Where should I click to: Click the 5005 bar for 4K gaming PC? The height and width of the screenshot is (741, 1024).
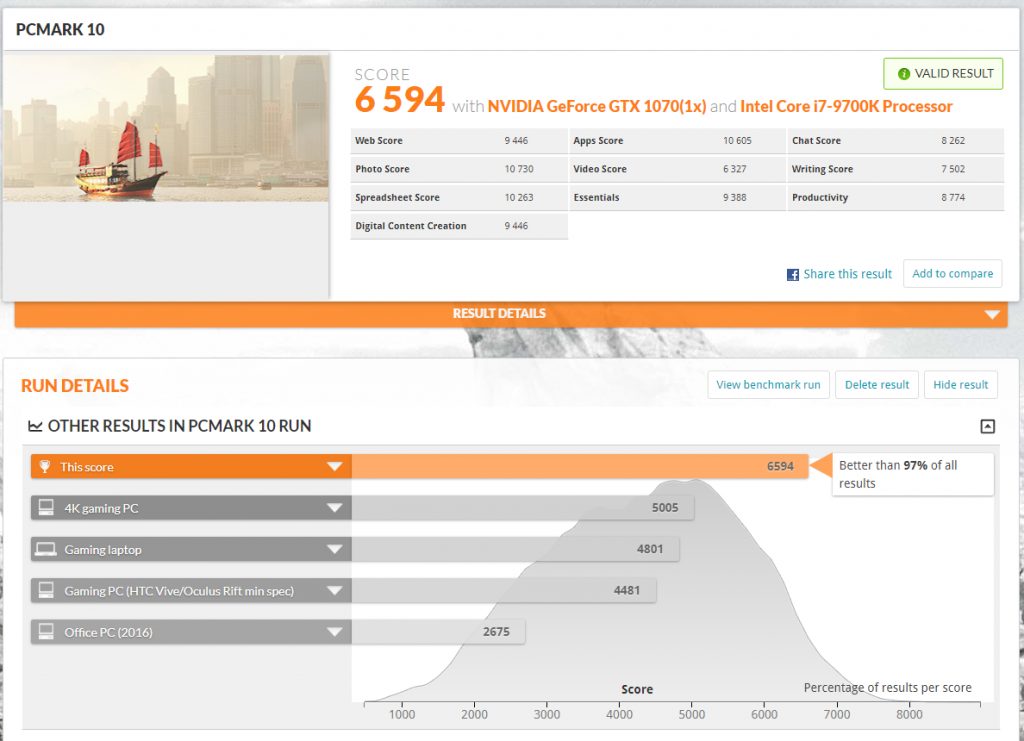[522, 507]
